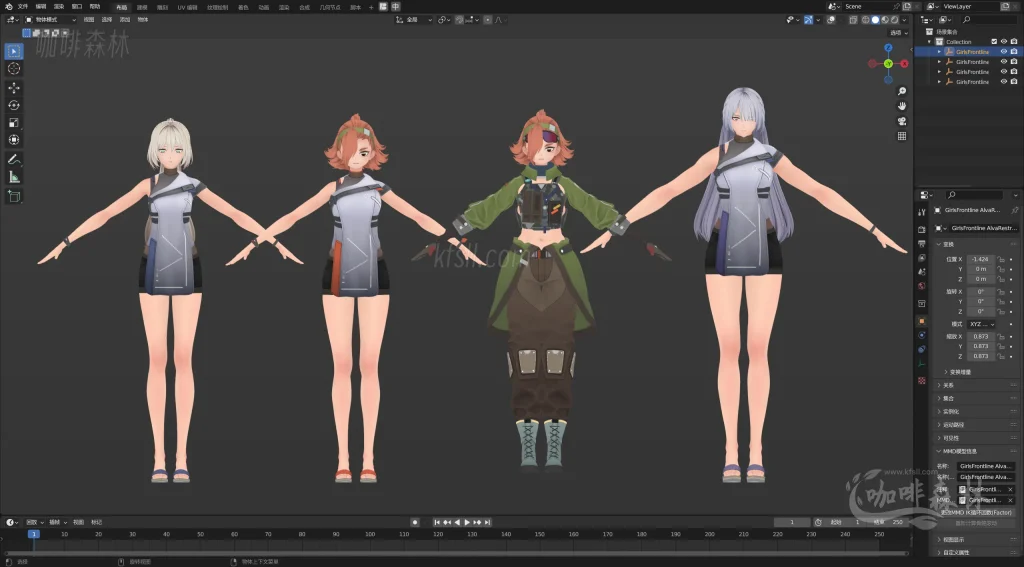Viewport: 1024px width, 567px height.
Task: Select the Measure tool
Action: (x=14, y=177)
